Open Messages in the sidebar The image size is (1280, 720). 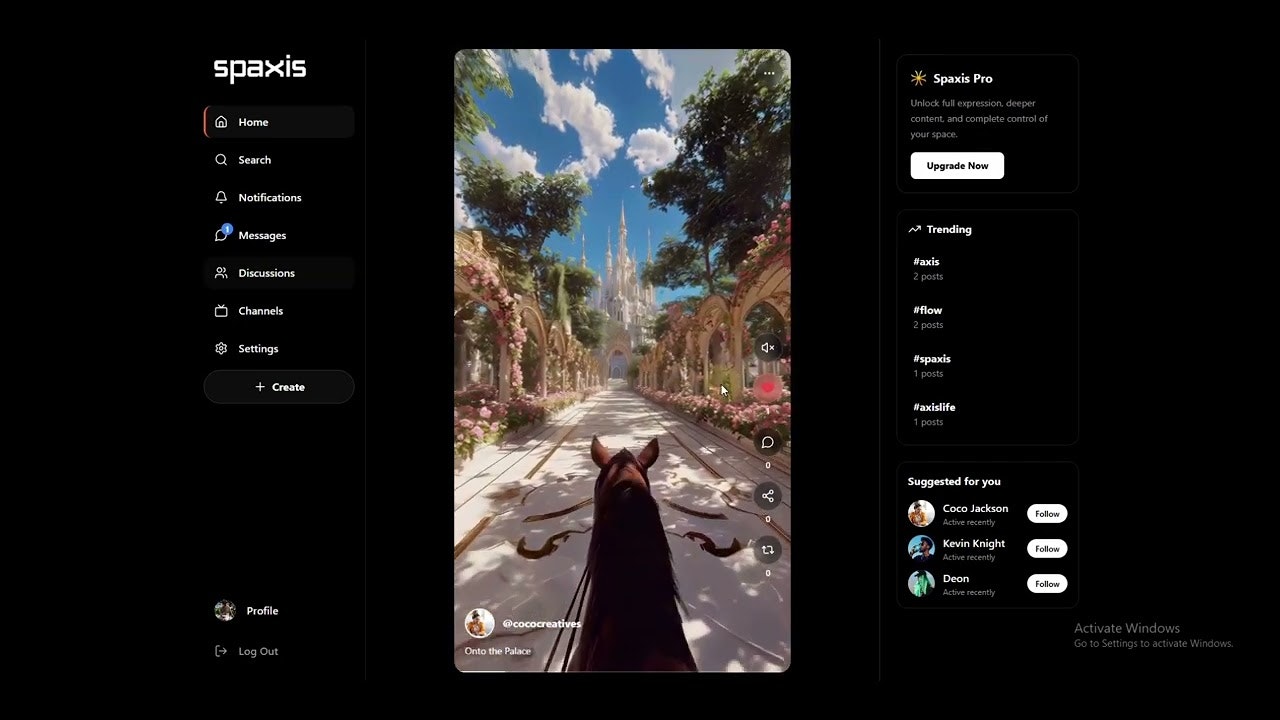point(279,235)
